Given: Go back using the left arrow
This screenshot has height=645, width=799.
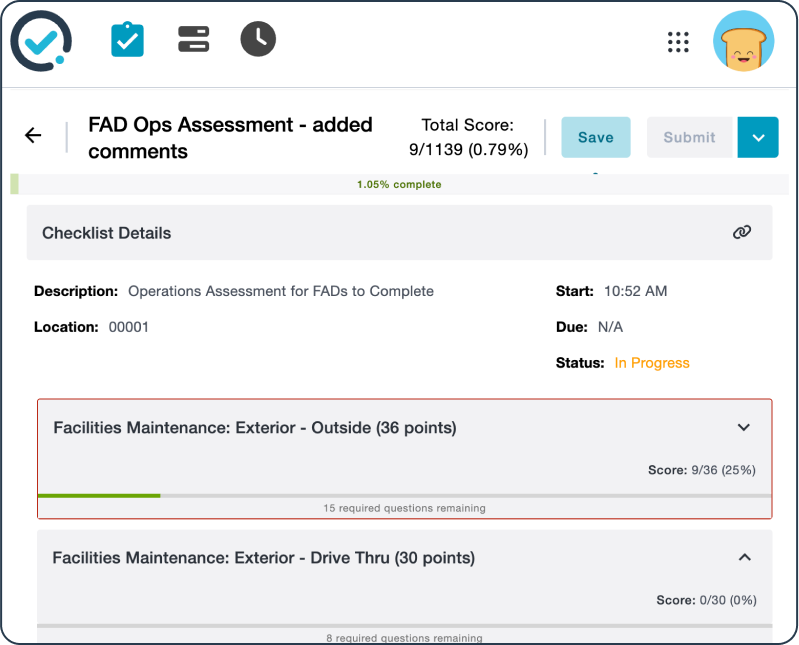Looking at the screenshot, I should (33, 136).
